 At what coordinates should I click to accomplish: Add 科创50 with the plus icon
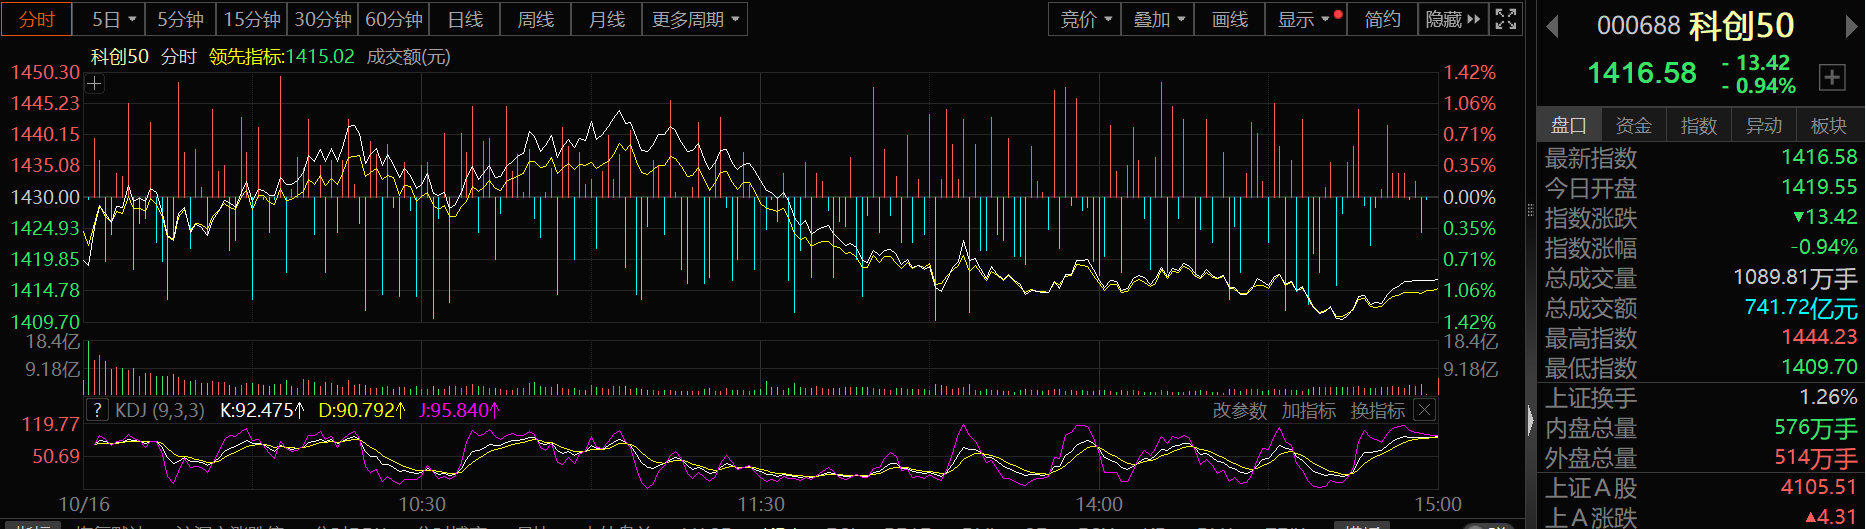(x=1832, y=77)
